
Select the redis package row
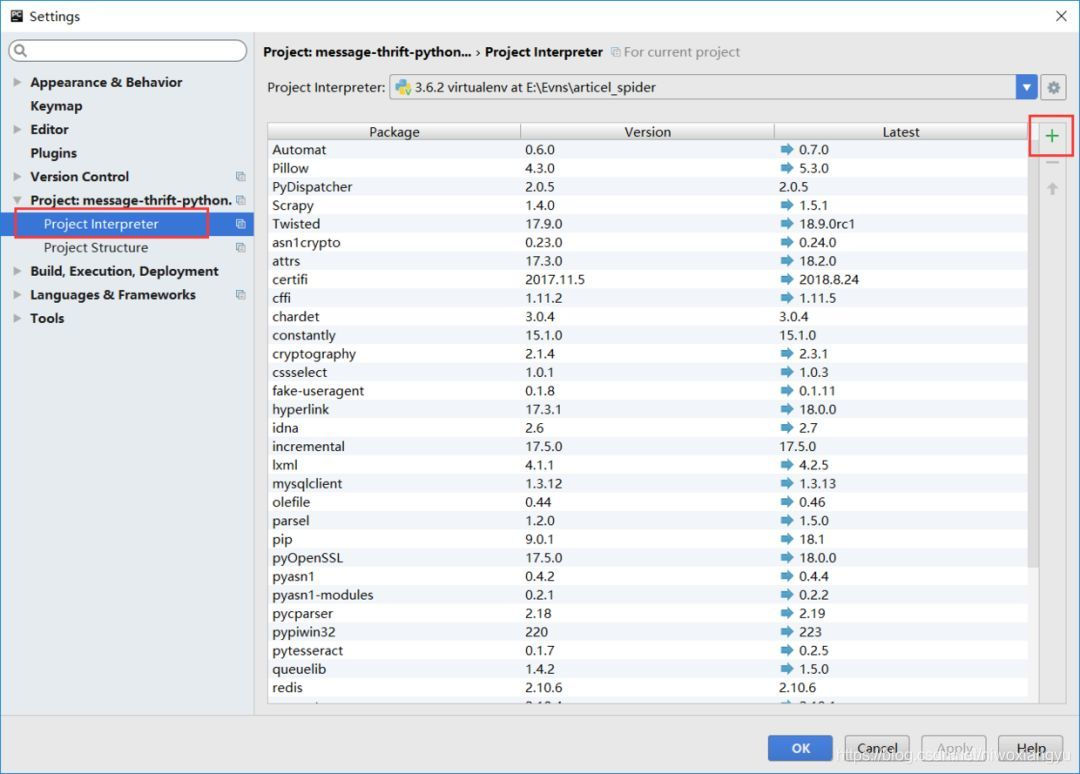[647, 687]
